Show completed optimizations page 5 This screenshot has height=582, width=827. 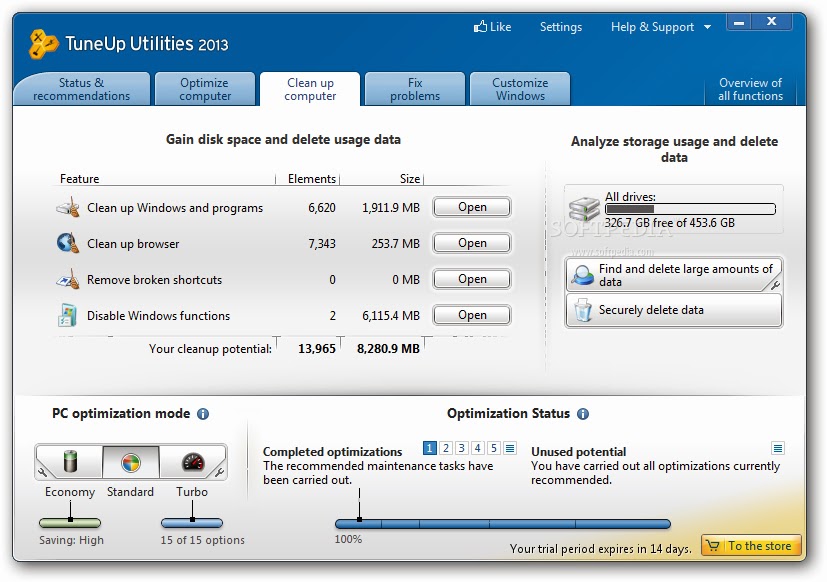494,448
